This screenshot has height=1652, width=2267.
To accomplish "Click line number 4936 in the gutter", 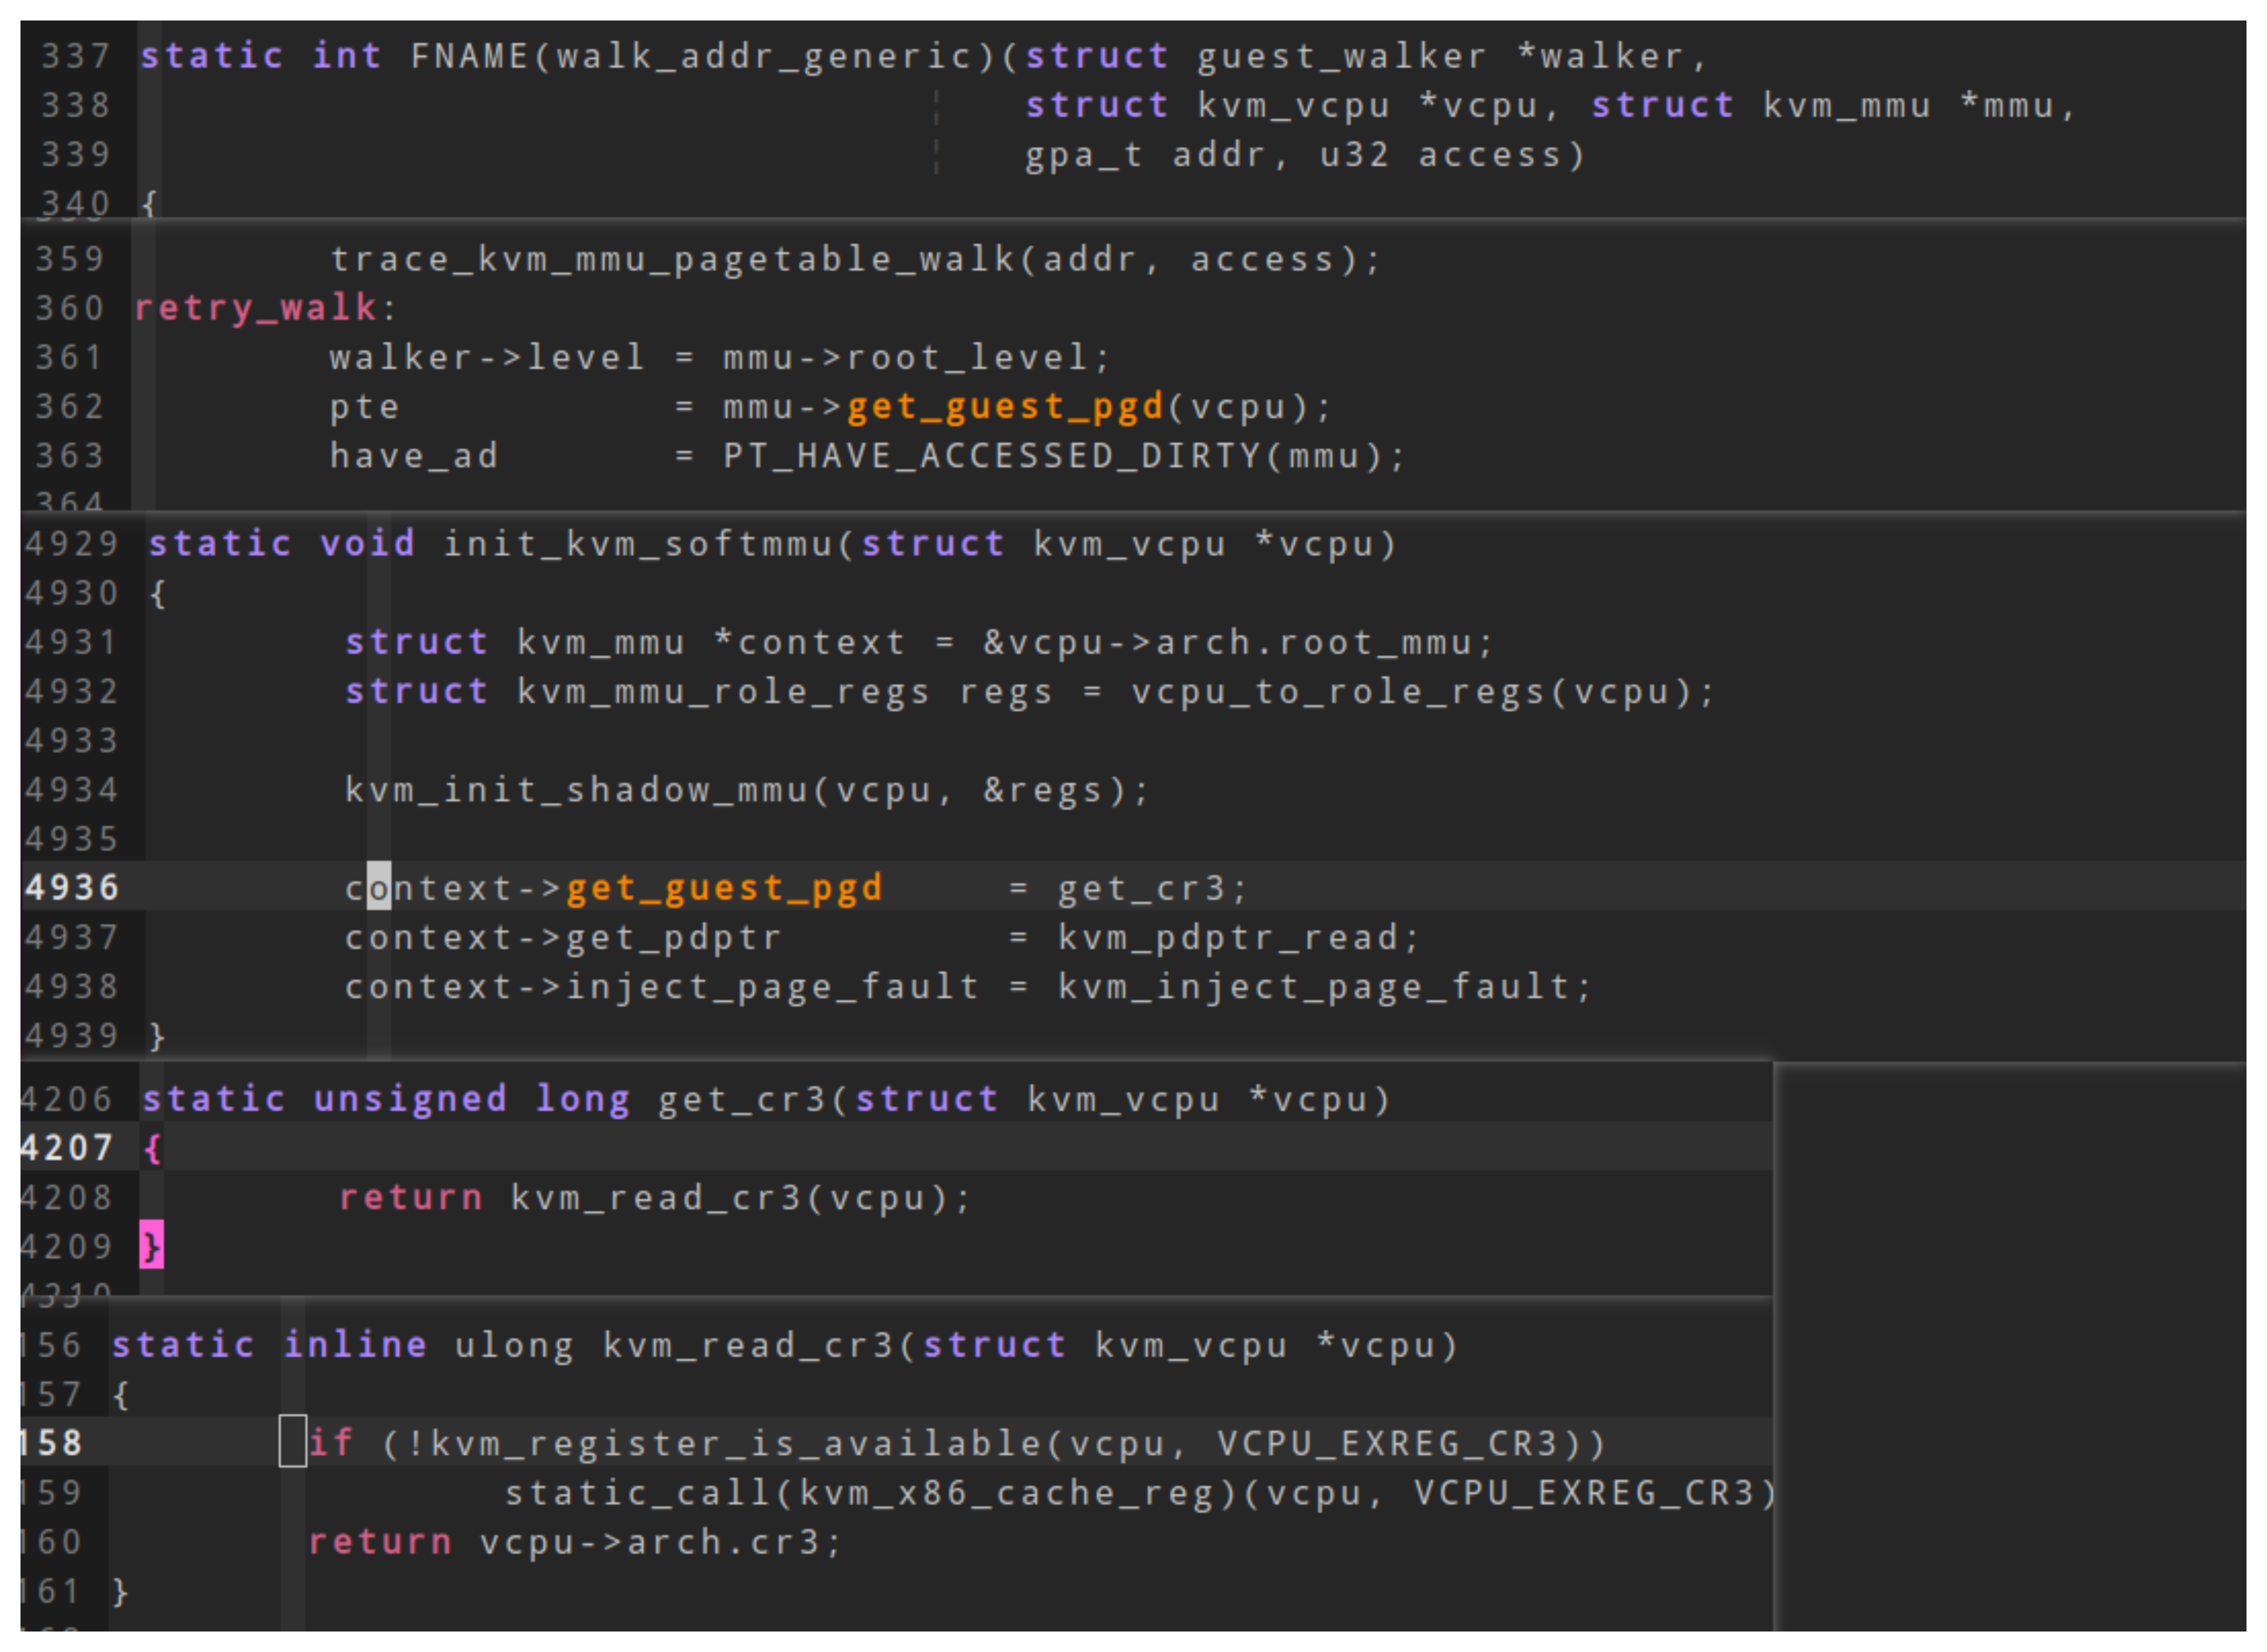I will 72,888.
